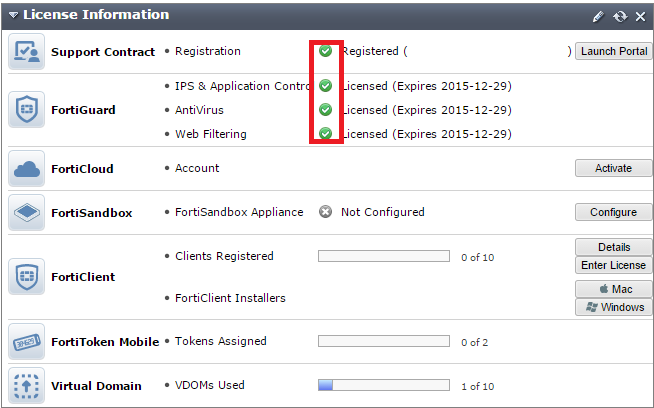Click the FortiSandbox Not Configured status icon
The width and height of the screenshot is (654, 408).
click(325, 212)
